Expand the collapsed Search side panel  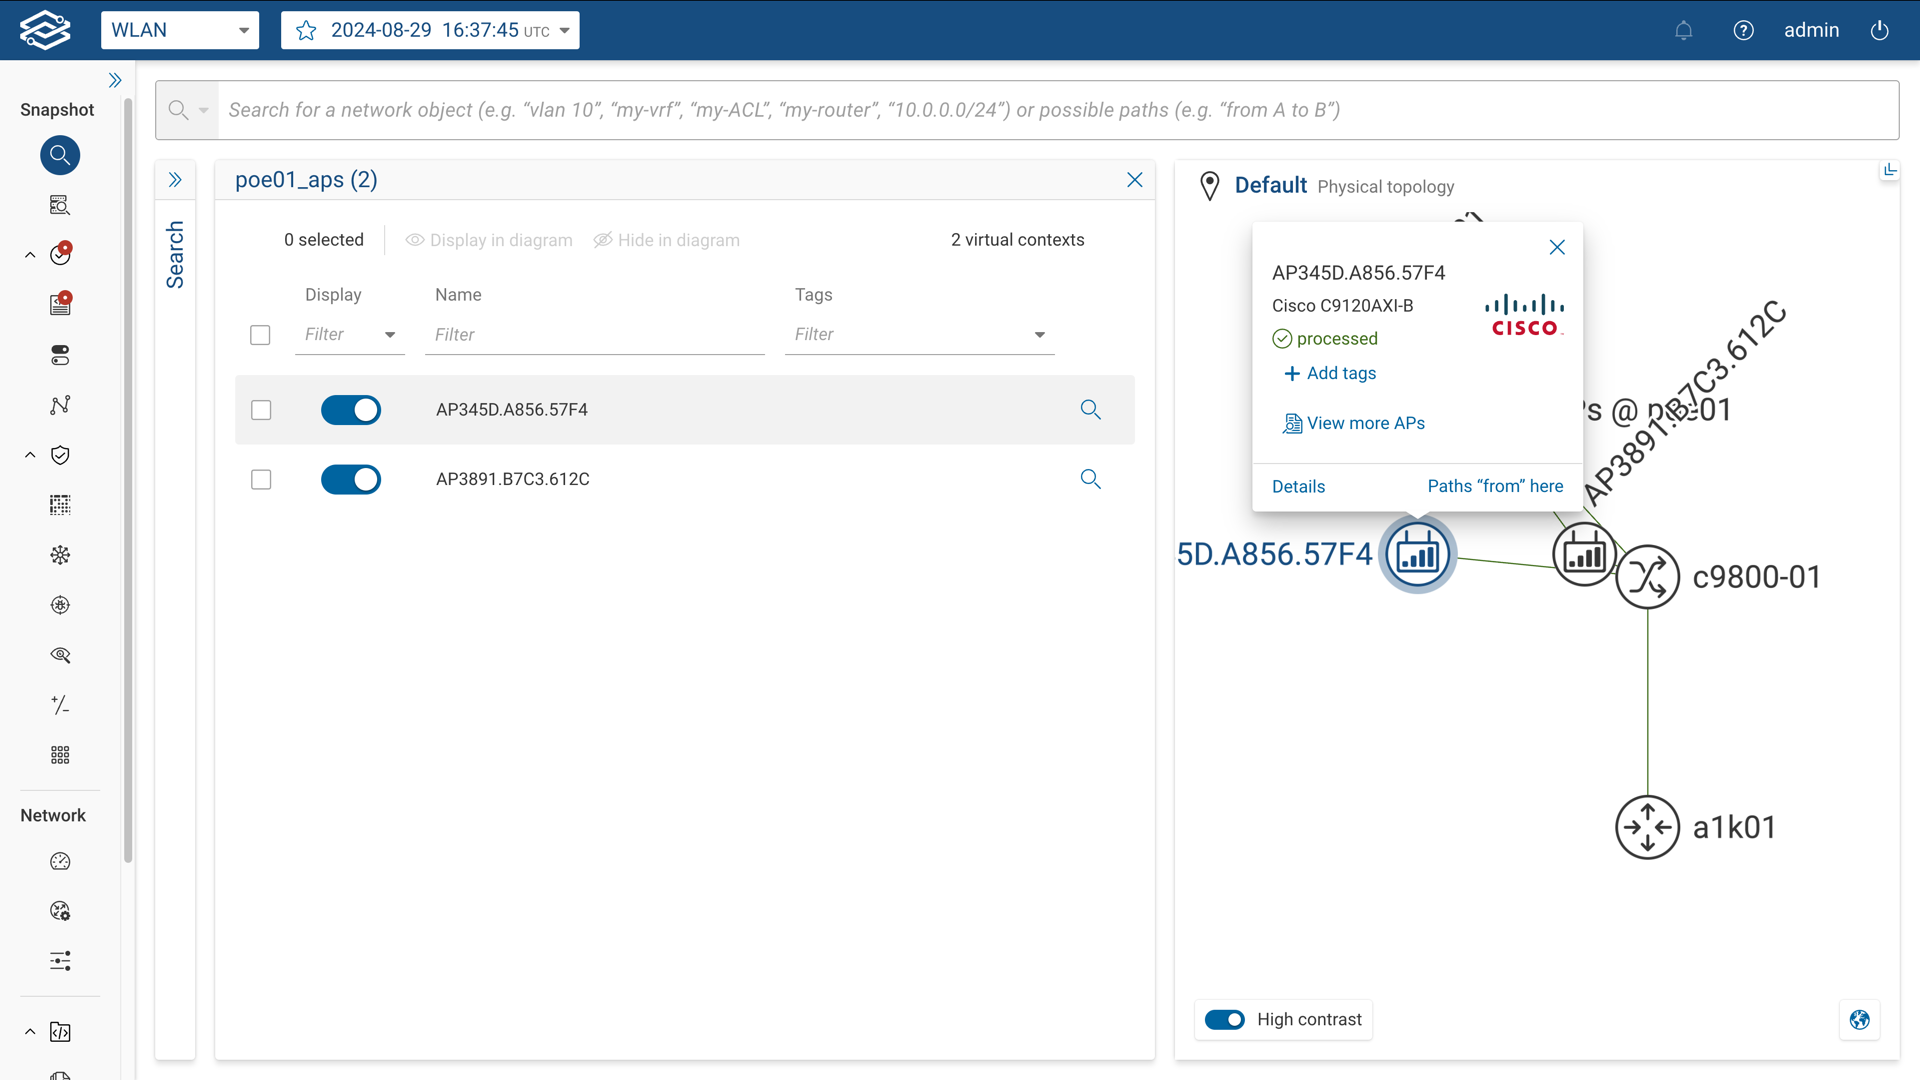(175, 180)
